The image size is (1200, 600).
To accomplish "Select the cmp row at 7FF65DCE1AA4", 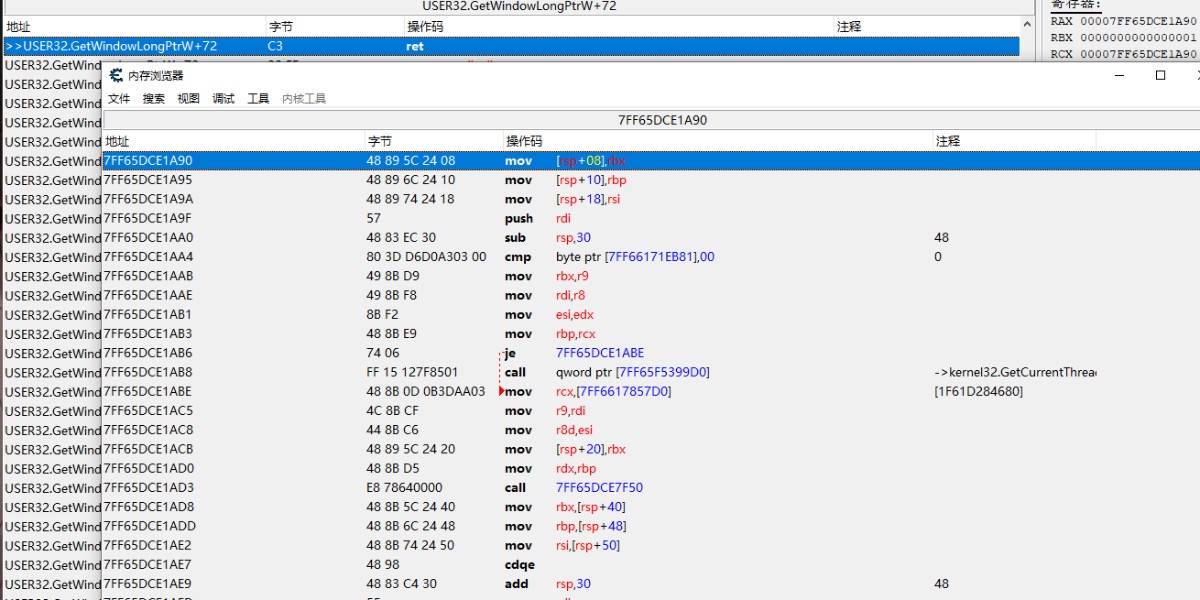I will tap(652, 257).
